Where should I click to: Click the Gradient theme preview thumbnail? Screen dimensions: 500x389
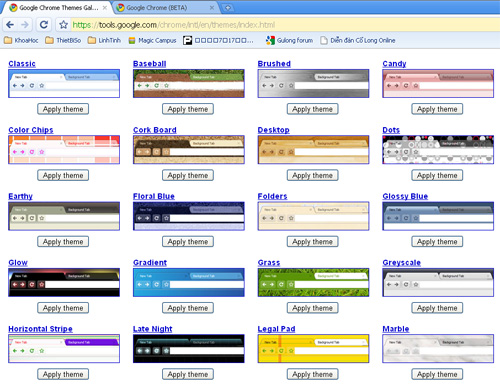pyautogui.click(x=189, y=282)
